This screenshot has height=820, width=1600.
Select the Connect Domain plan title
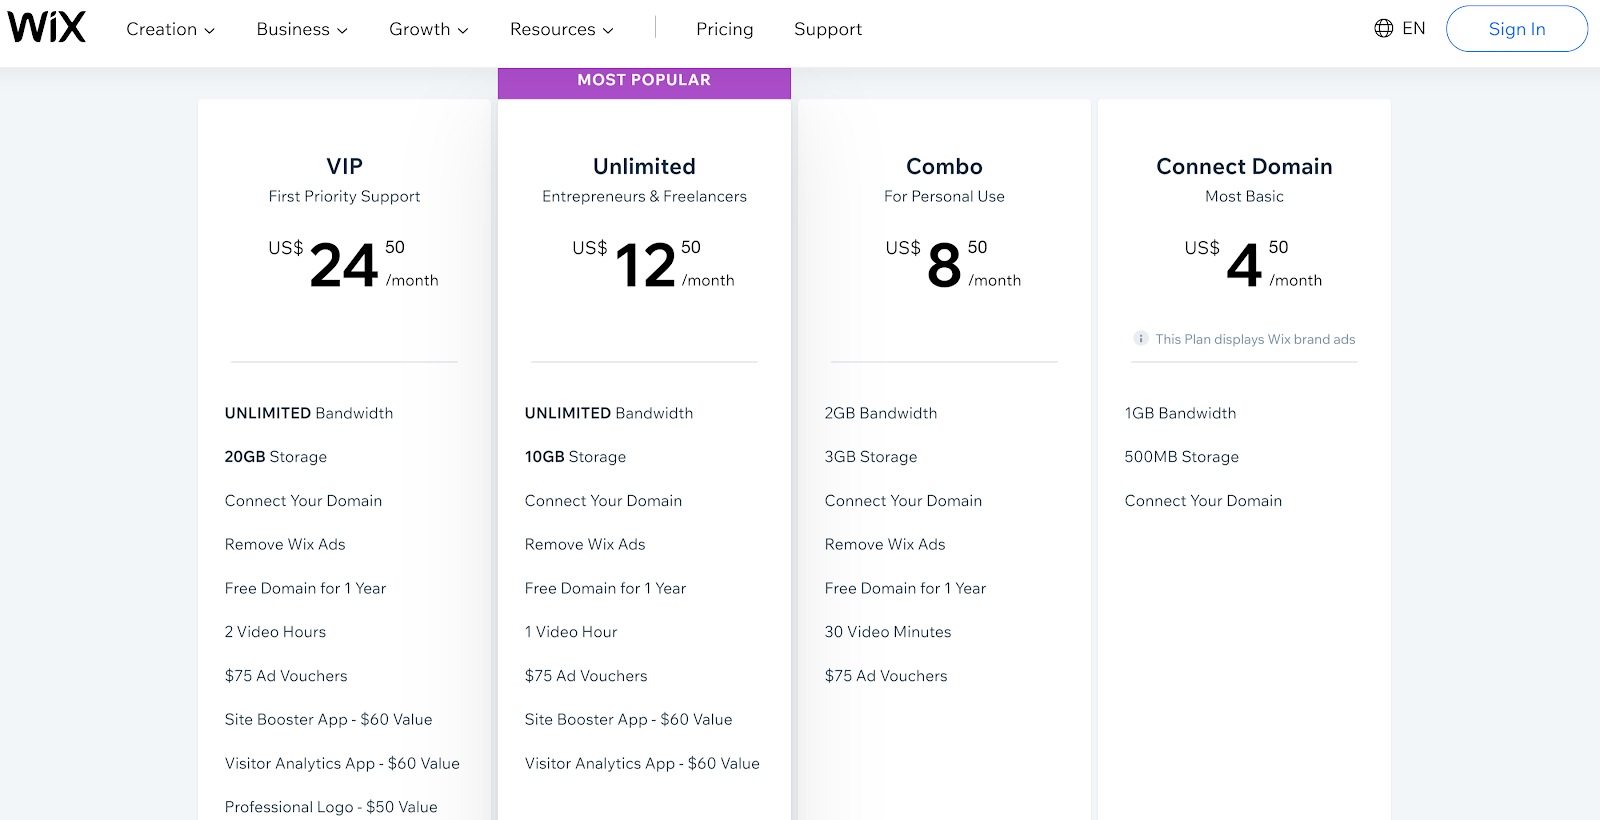[x=1244, y=166]
